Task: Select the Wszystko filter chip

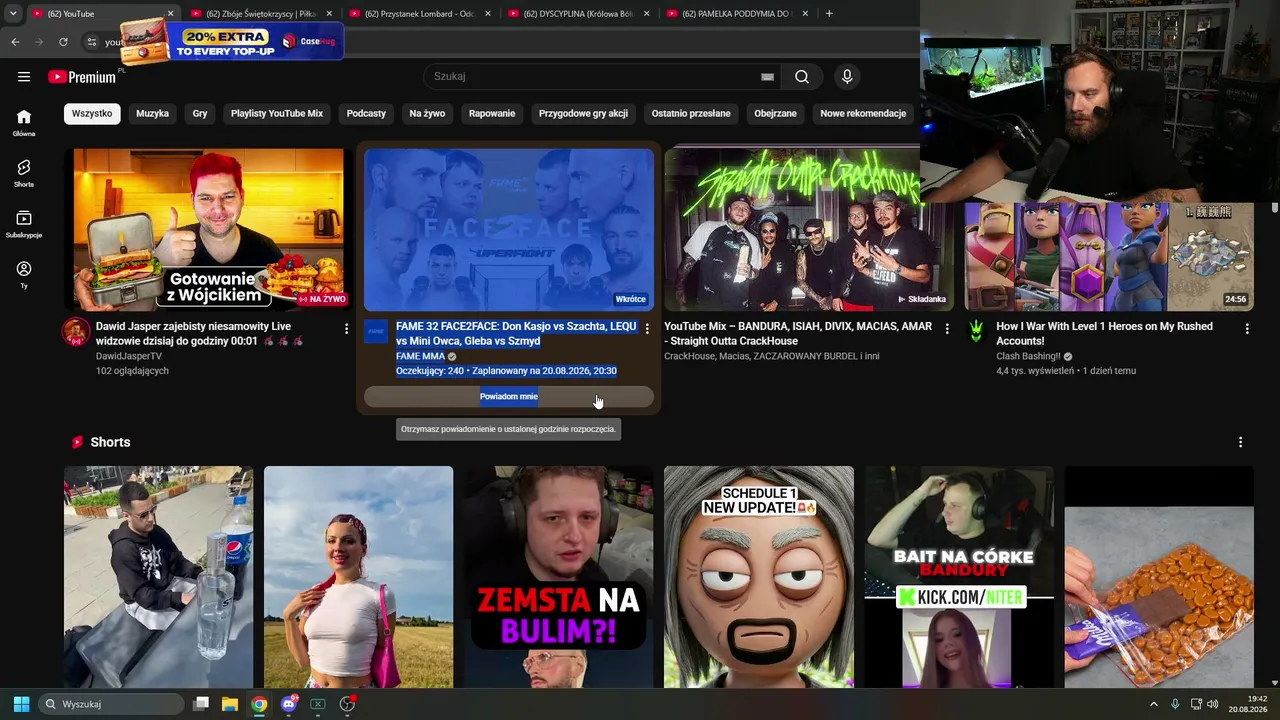Action: click(92, 114)
